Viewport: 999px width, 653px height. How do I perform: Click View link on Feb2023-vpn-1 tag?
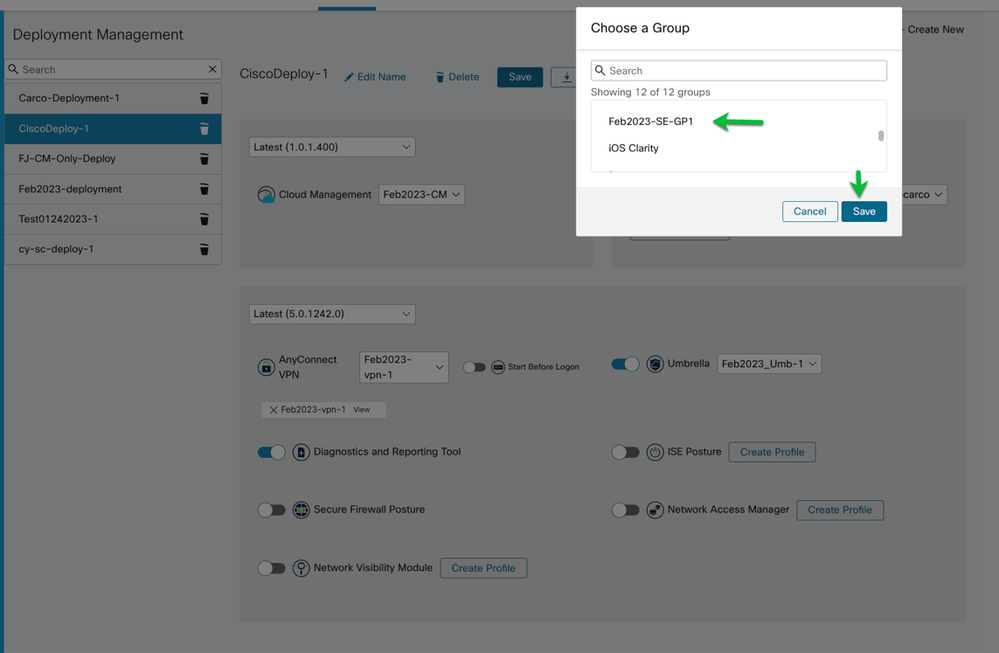pos(361,410)
